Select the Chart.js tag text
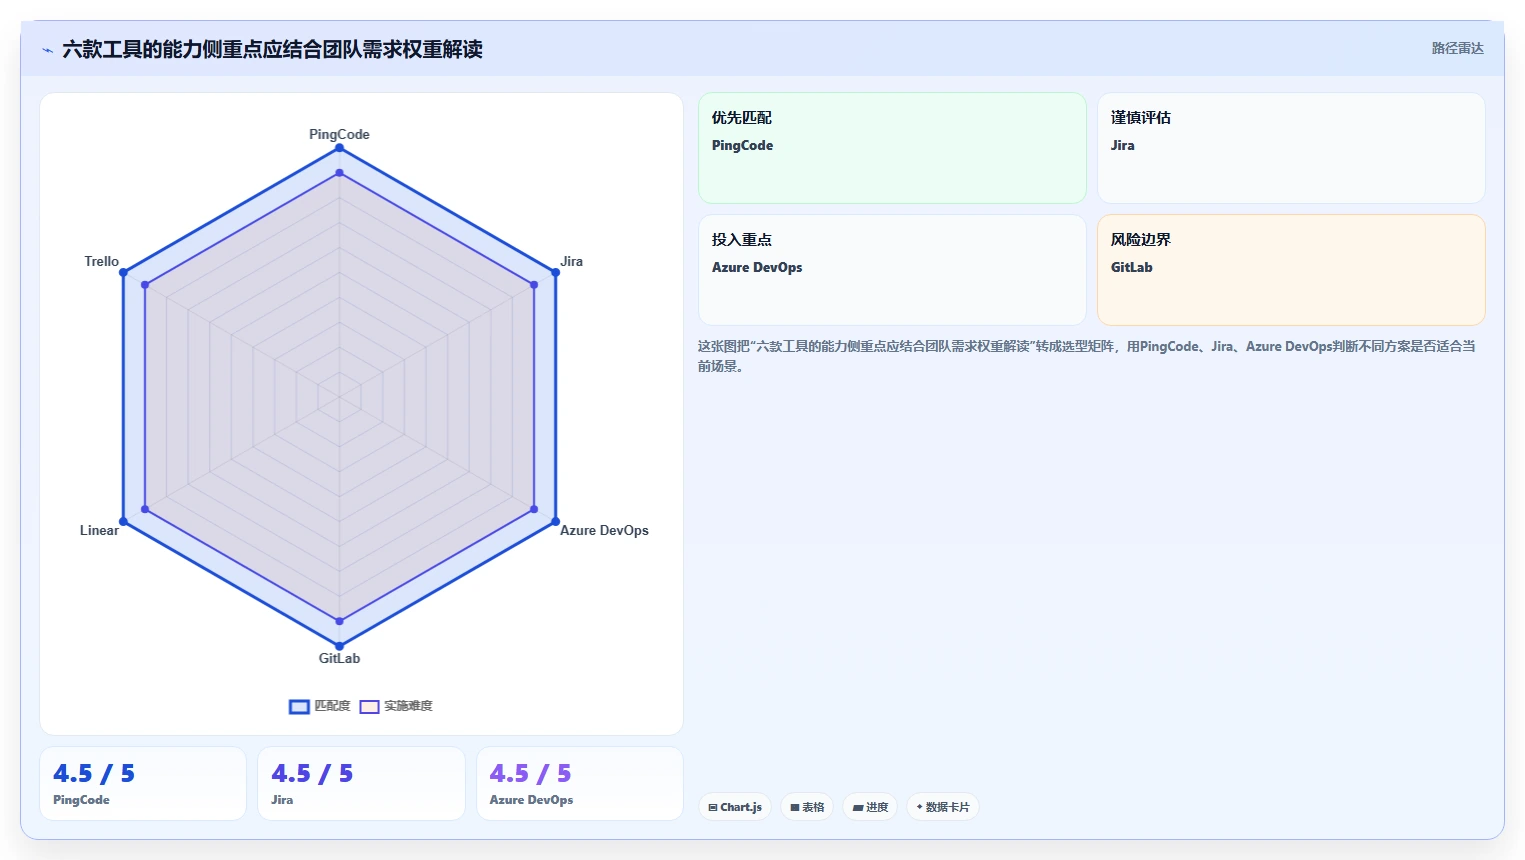 pyautogui.click(x=741, y=807)
